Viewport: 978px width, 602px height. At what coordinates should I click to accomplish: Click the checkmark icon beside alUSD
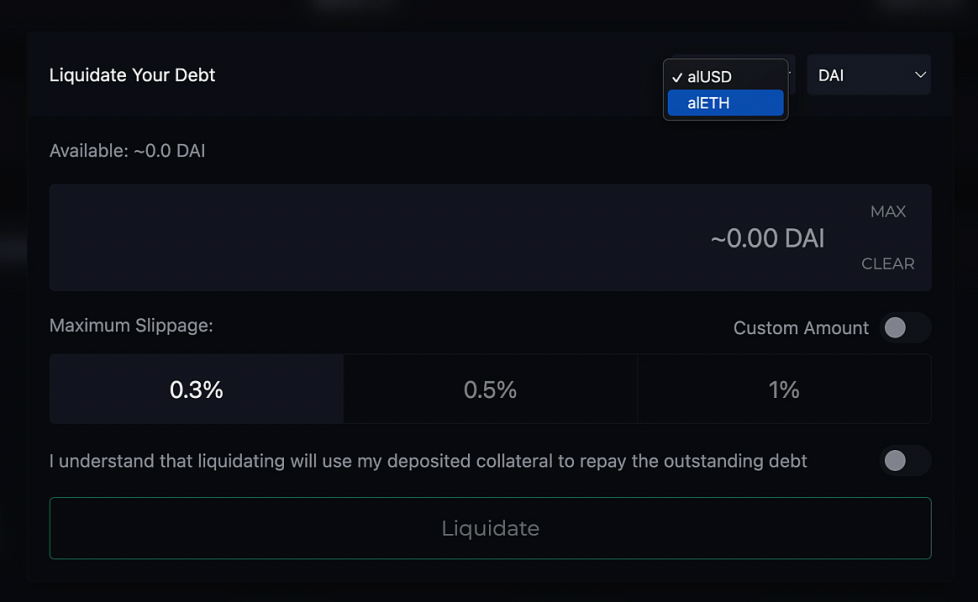click(677, 77)
